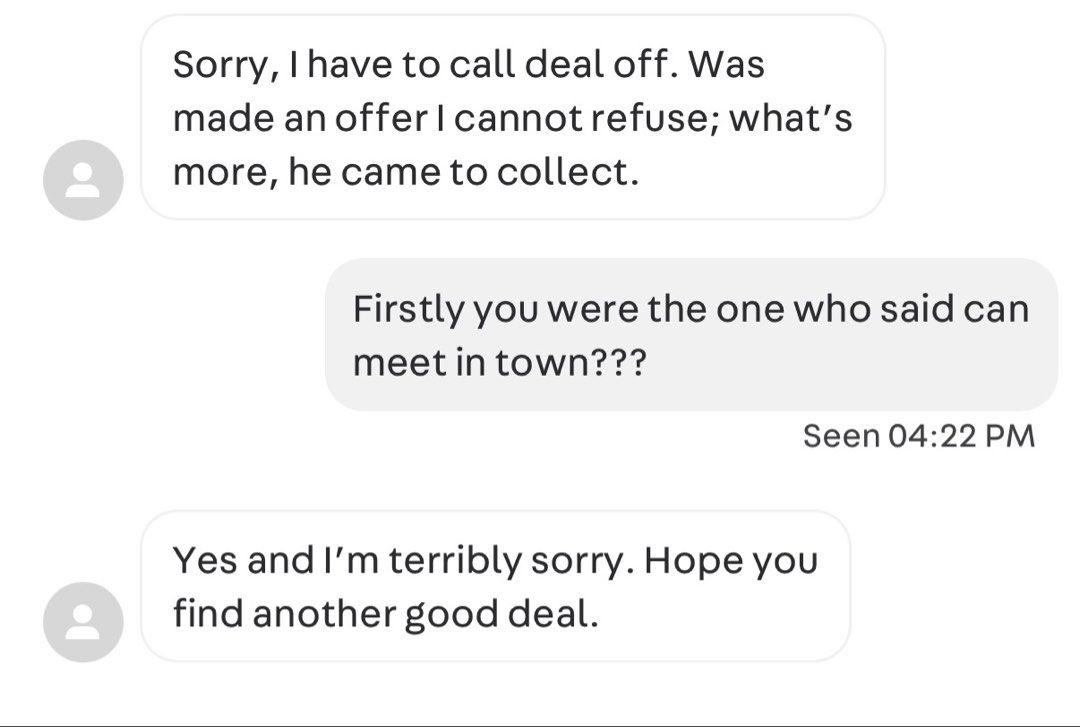Click the word 'collect.' ending the first message

point(568,172)
